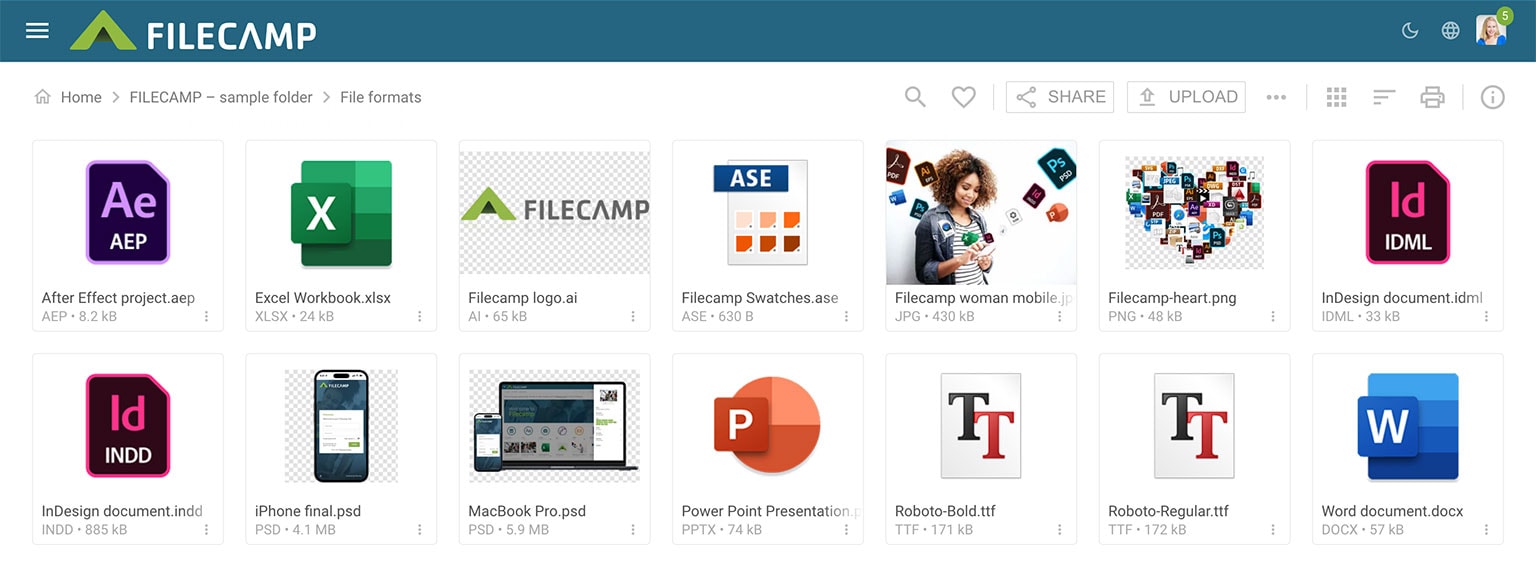Screen dimensions: 1536x573
Task: Click the file name Filecamp Swatches.ase
Action: point(760,298)
